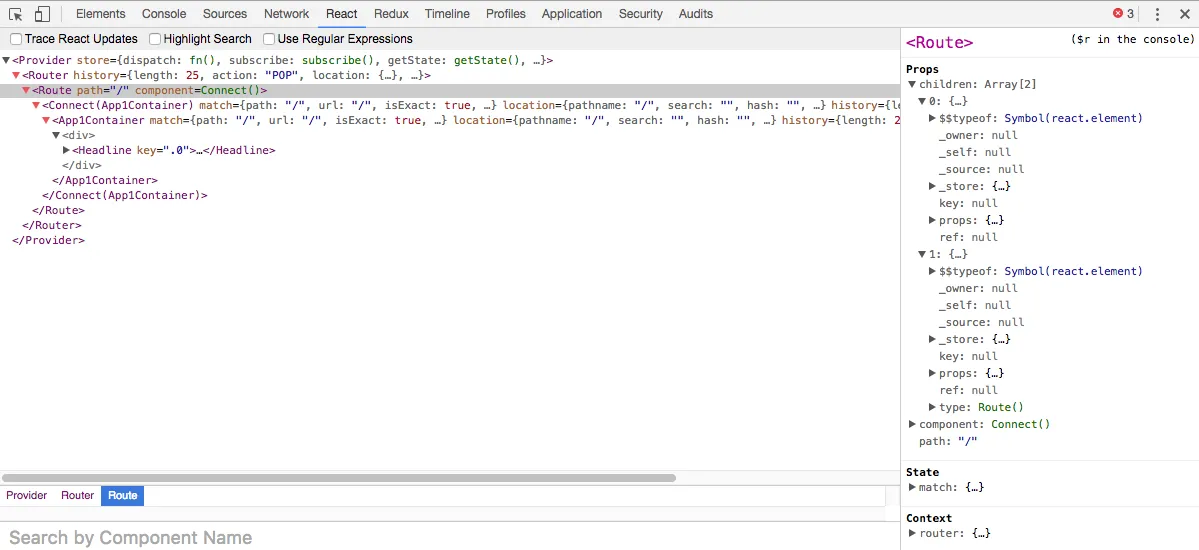Click the horizontal scrollbar of the tree
This screenshot has width=1199, height=550.
coord(339,478)
